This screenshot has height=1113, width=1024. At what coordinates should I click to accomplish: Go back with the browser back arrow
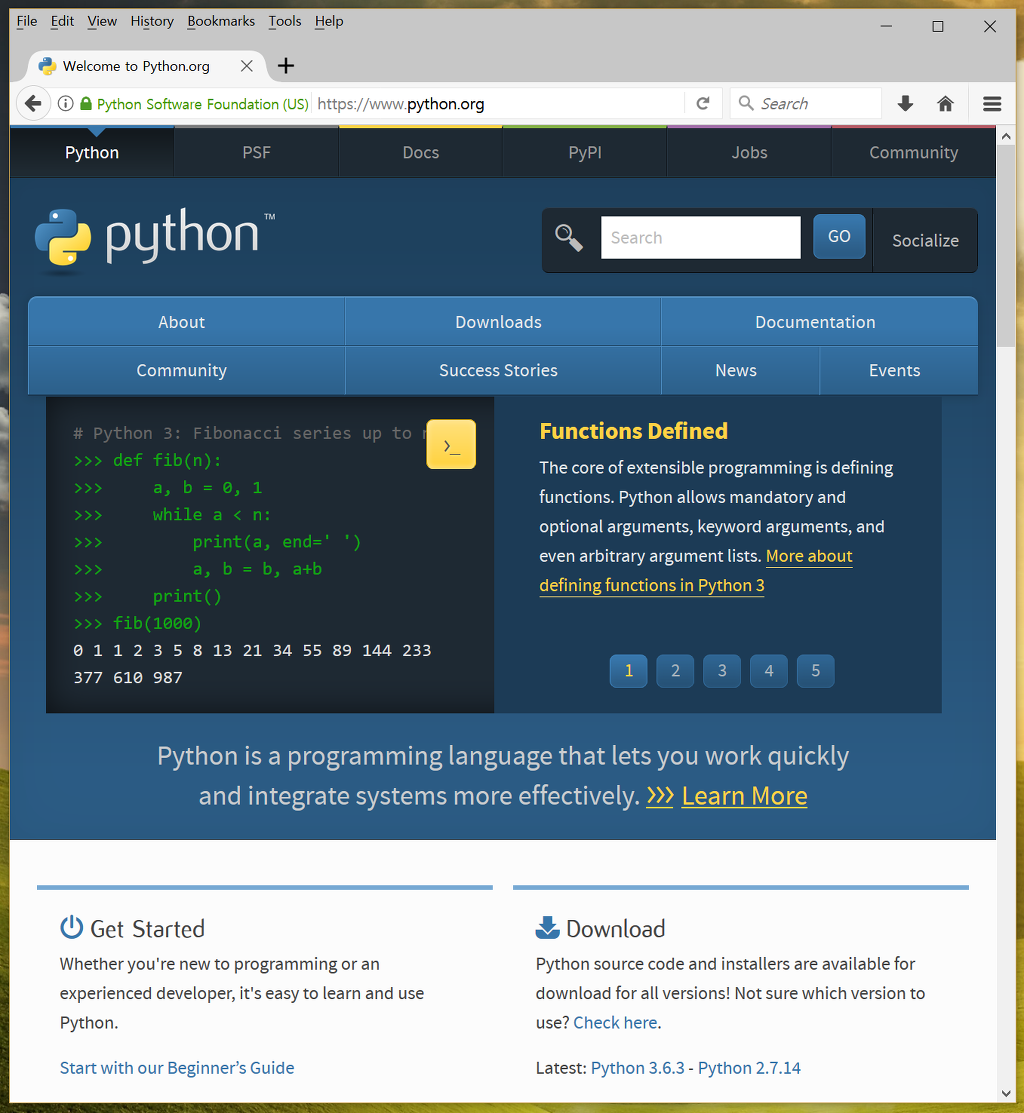[33, 104]
